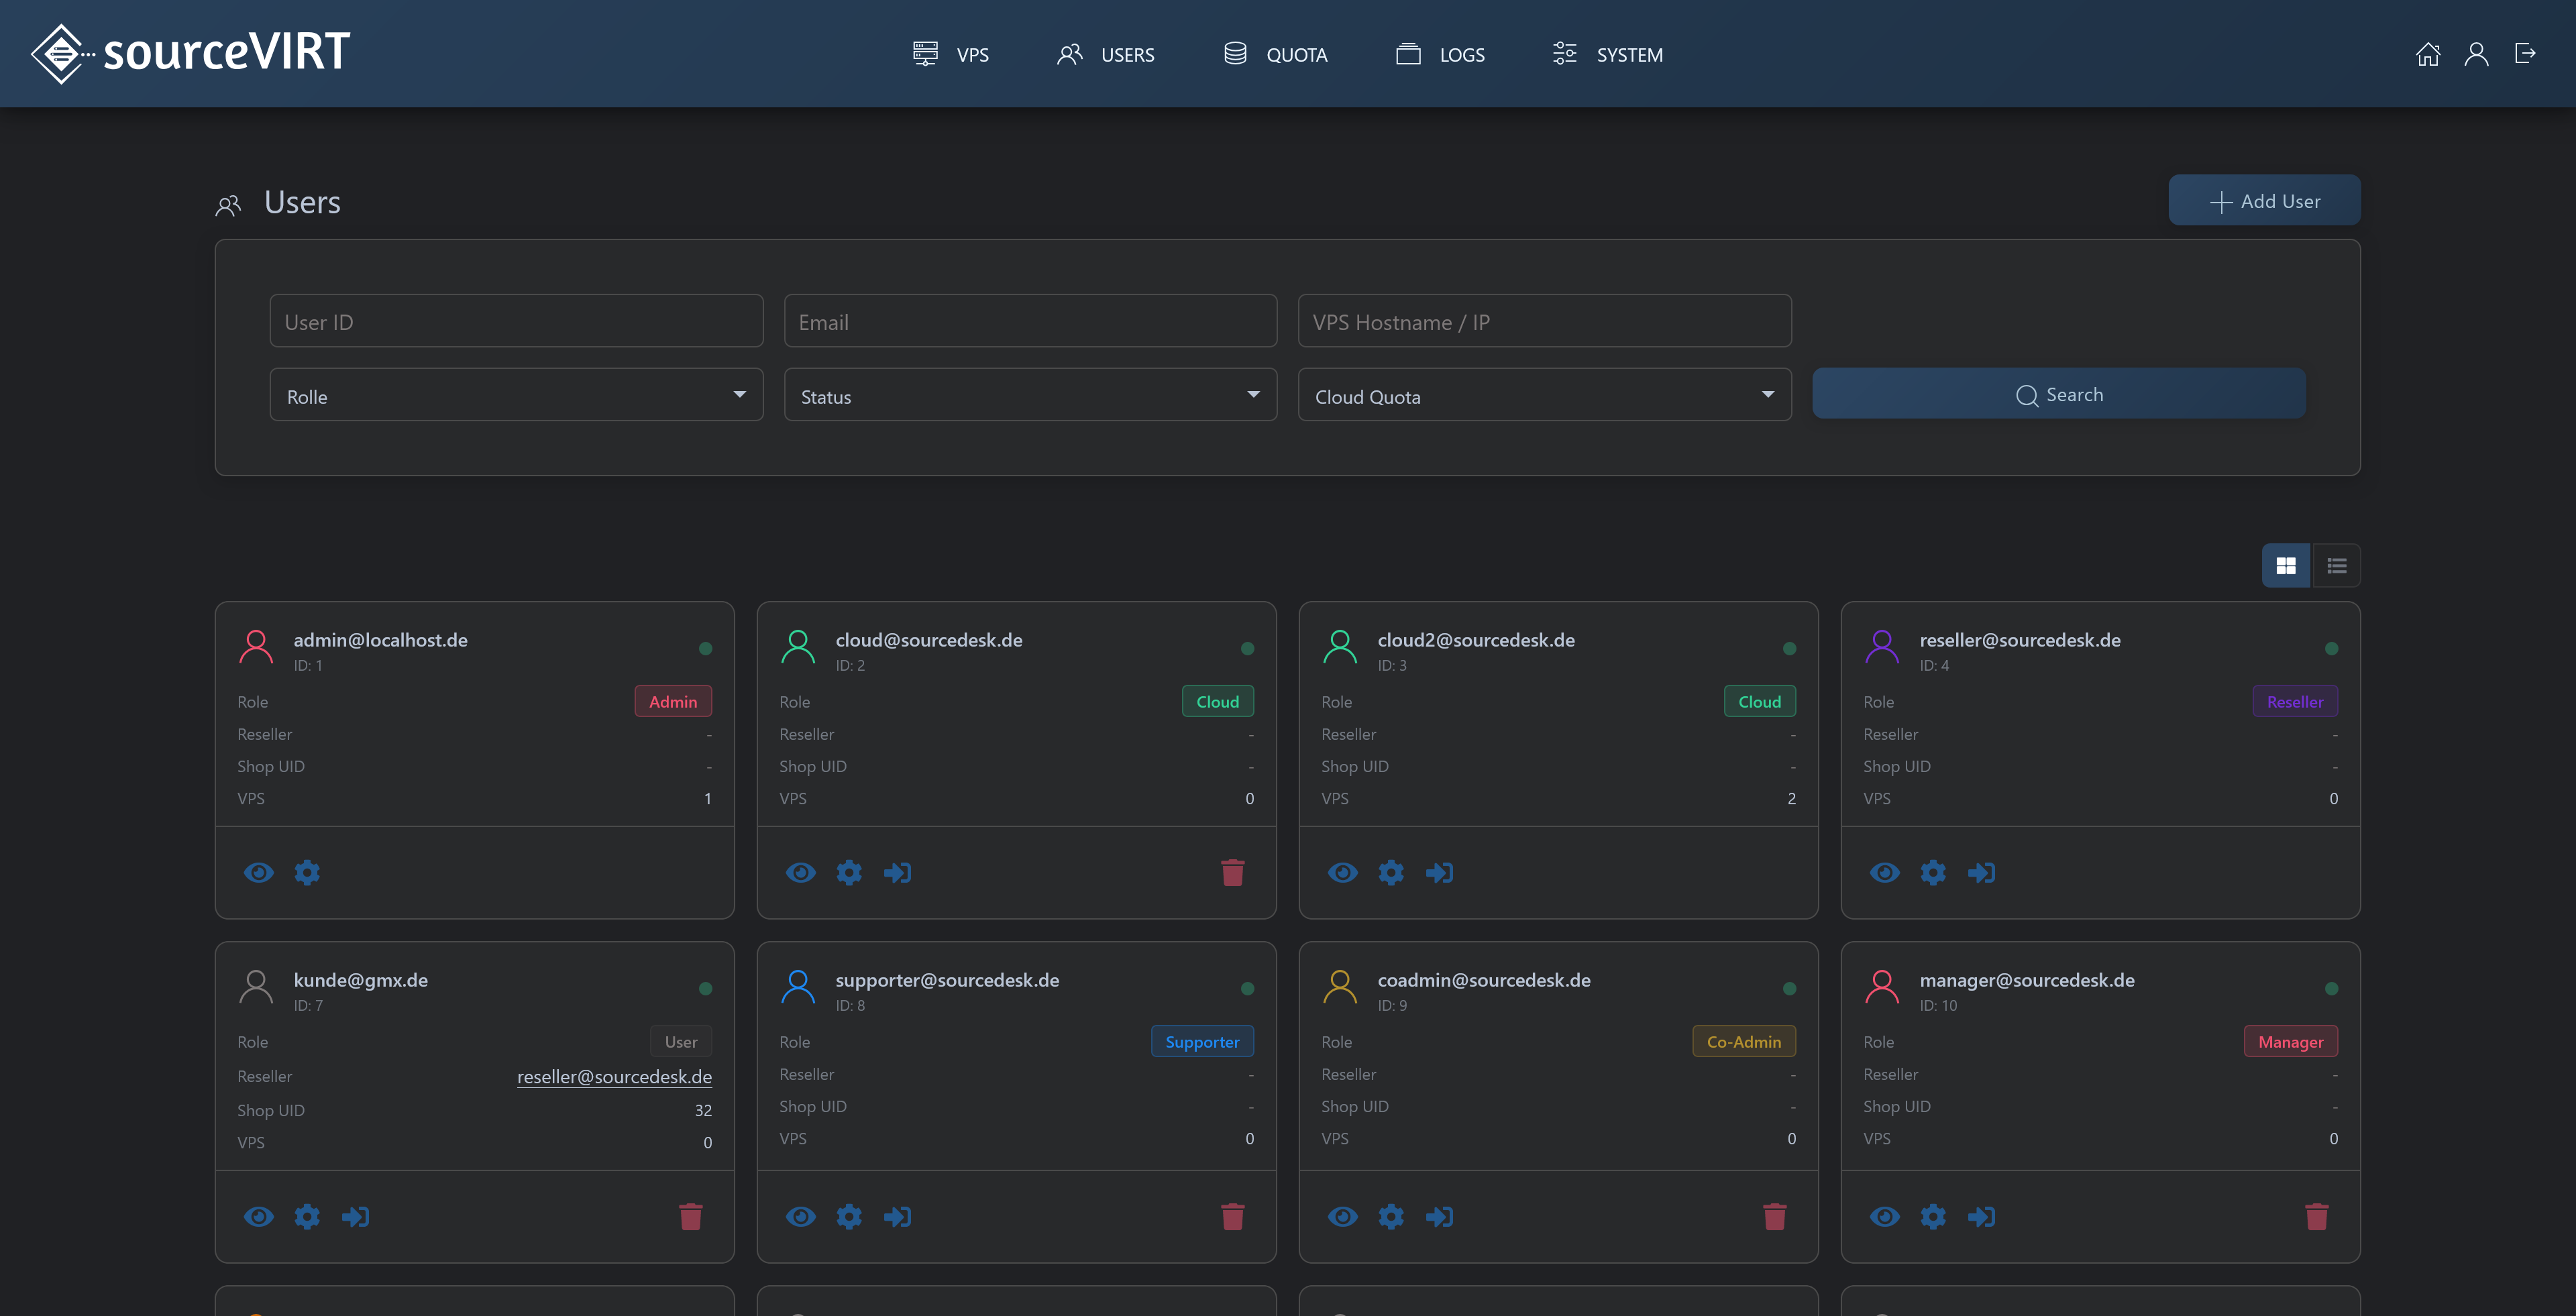Image resolution: width=2576 pixels, height=1316 pixels.
Task: Click the Co-Admin role badge
Action: click(x=1744, y=1041)
